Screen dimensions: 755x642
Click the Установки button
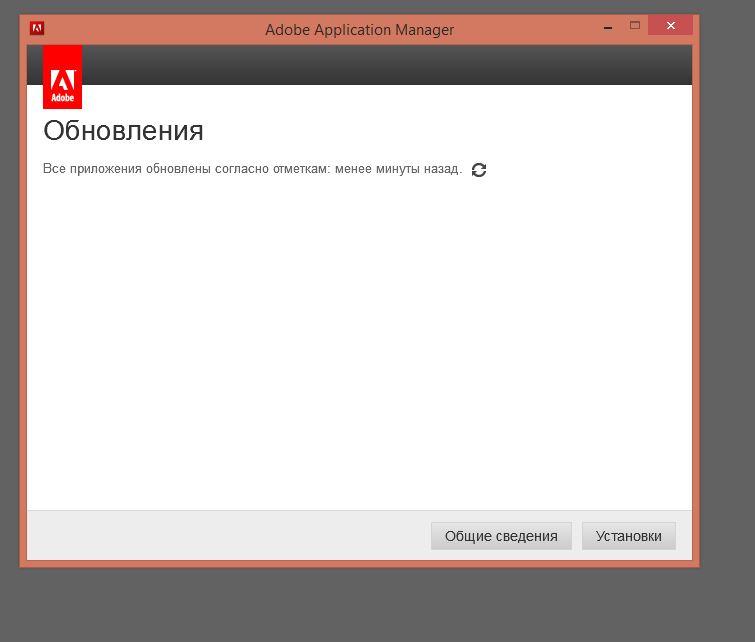coord(628,536)
